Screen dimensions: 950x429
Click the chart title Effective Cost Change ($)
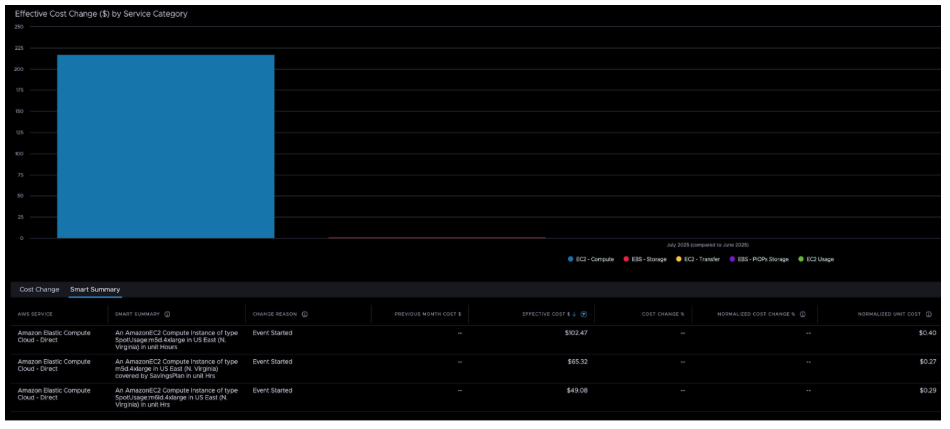[x=101, y=14]
